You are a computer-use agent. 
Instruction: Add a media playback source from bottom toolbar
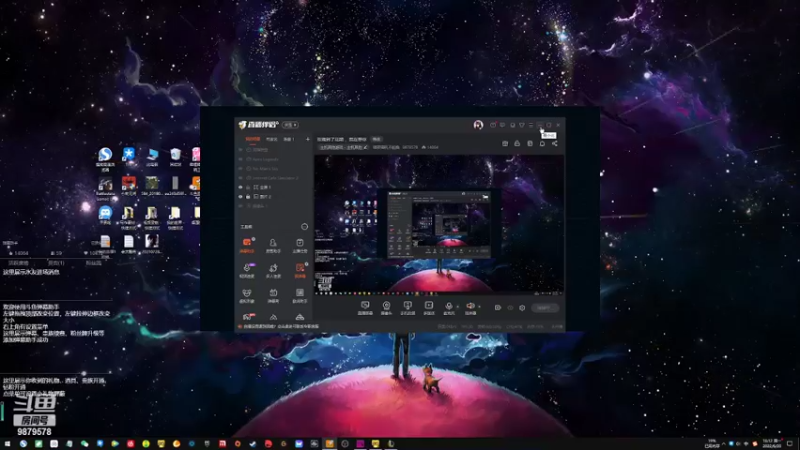(429, 307)
